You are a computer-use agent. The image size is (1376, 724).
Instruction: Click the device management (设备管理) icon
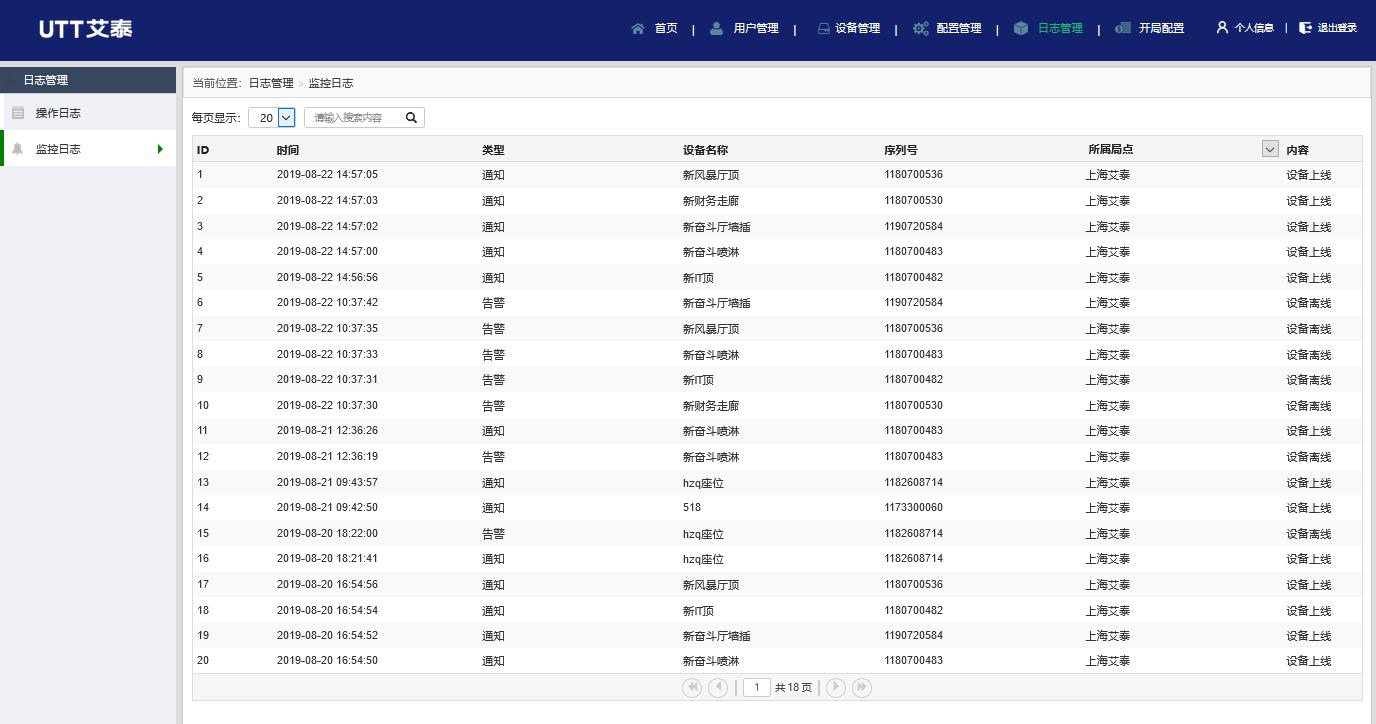[x=822, y=28]
